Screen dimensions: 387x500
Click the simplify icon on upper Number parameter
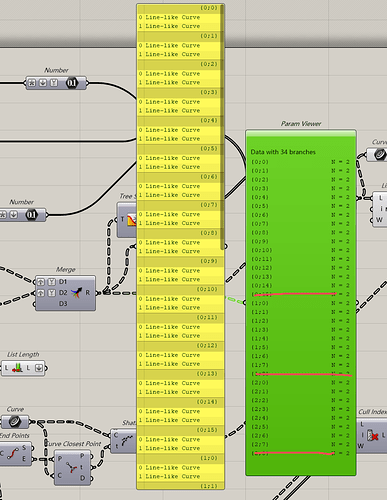point(54,83)
